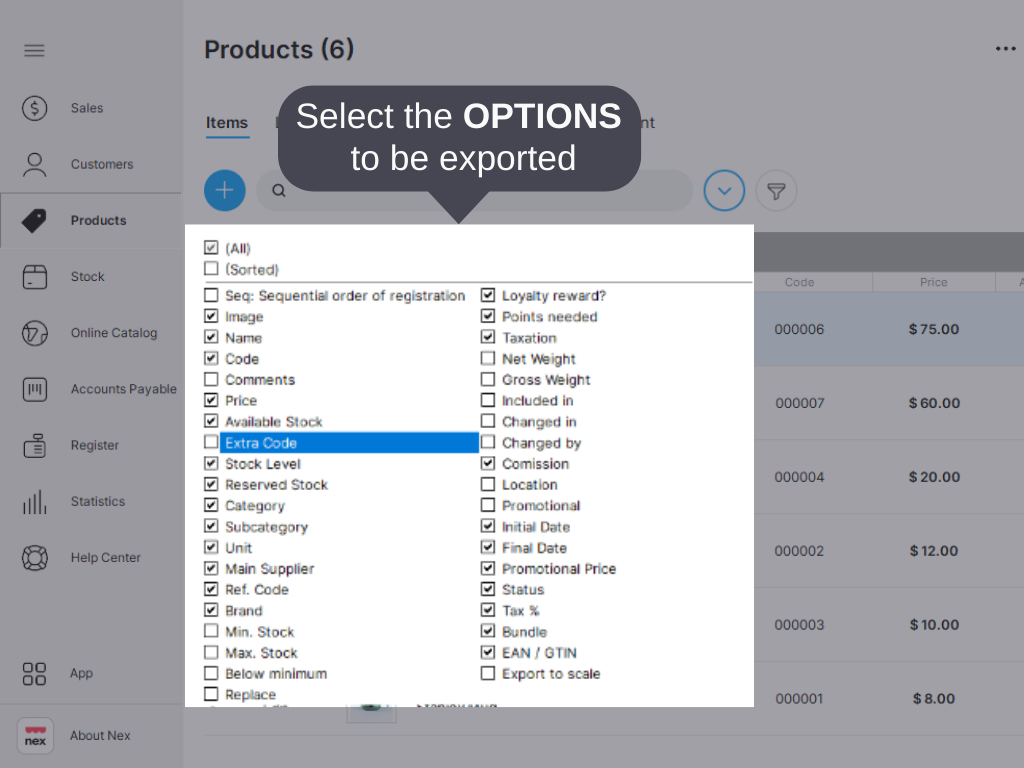Open the Stock section
Viewport: 1024px width, 768px height.
[x=35, y=276]
